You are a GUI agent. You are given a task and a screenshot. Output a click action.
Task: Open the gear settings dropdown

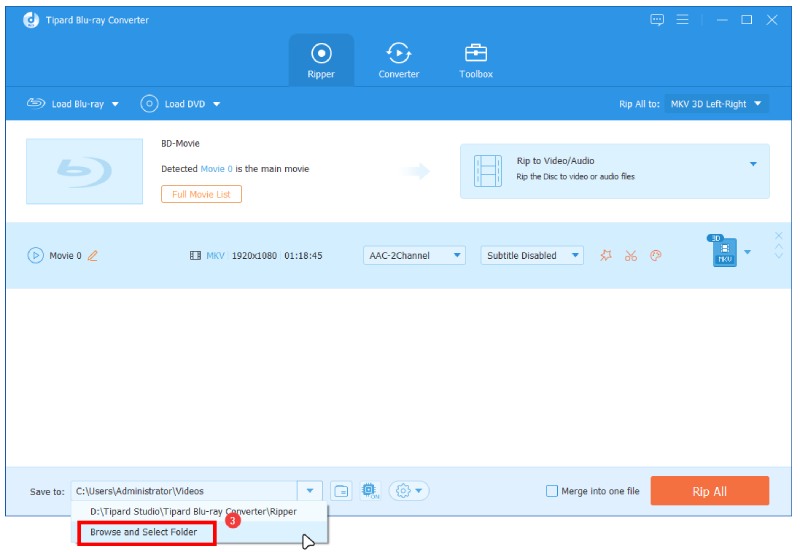coord(409,491)
